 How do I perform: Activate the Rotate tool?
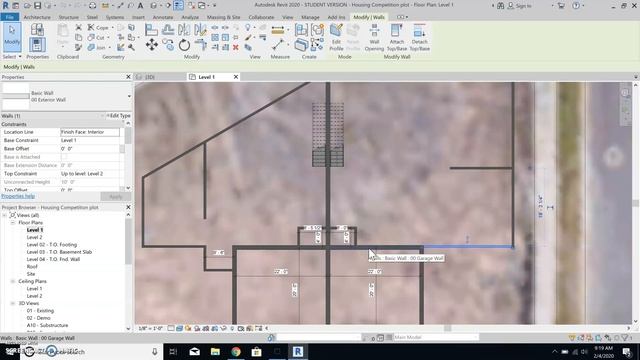[184, 44]
